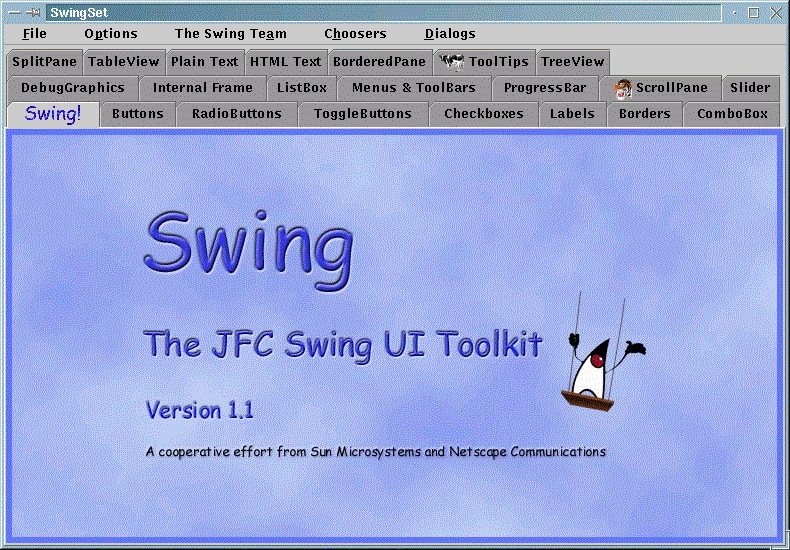This screenshot has height=550, width=790.
Task: Go to the ToggleButtons tab
Action: point(362,114)
